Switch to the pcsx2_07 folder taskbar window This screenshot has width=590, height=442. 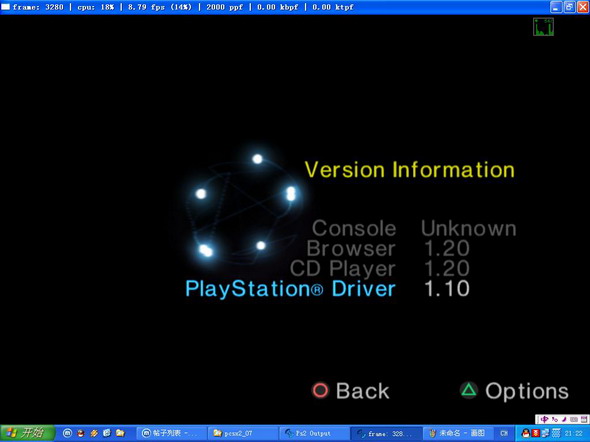pos(243,433)
